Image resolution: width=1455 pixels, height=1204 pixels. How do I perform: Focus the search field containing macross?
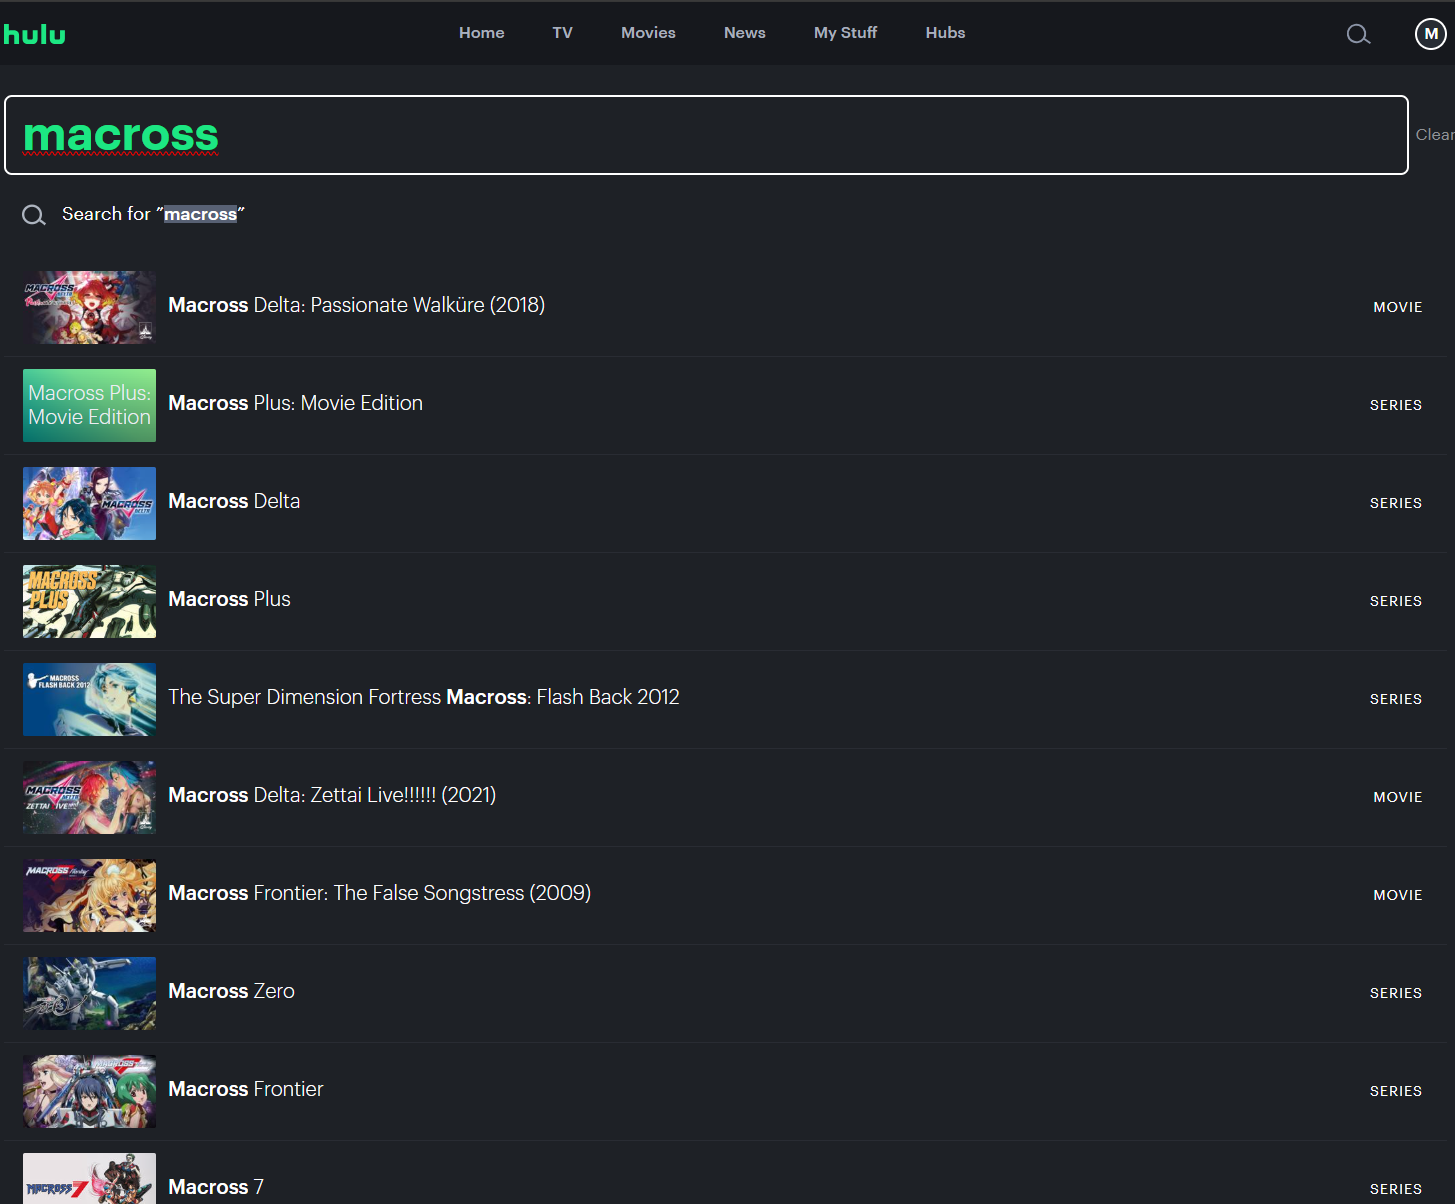(x=706, y=135)
